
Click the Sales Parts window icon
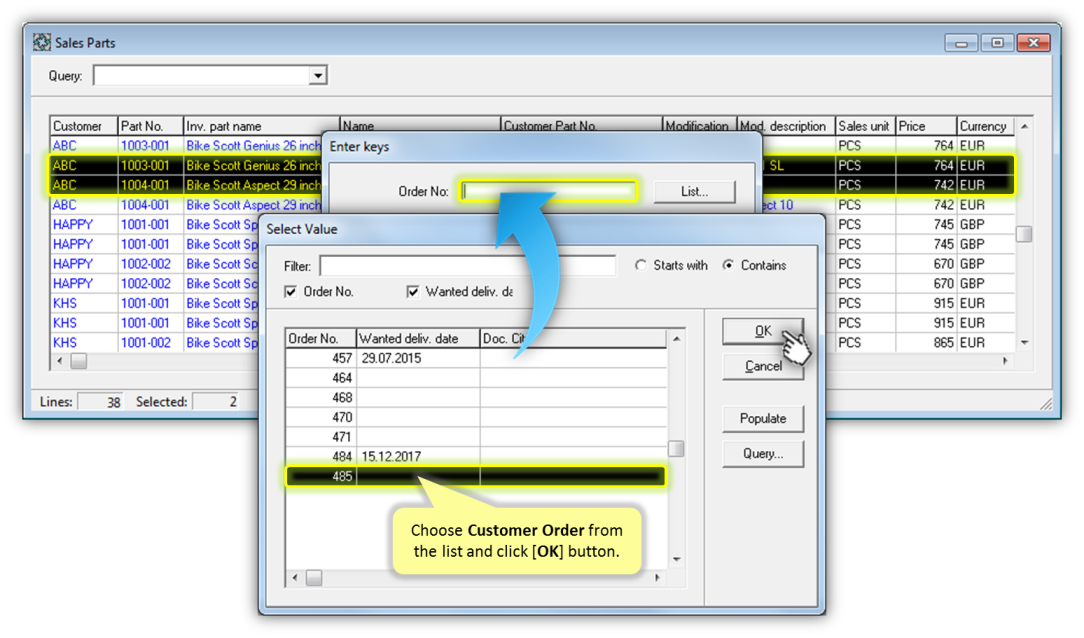click(42, 43)
